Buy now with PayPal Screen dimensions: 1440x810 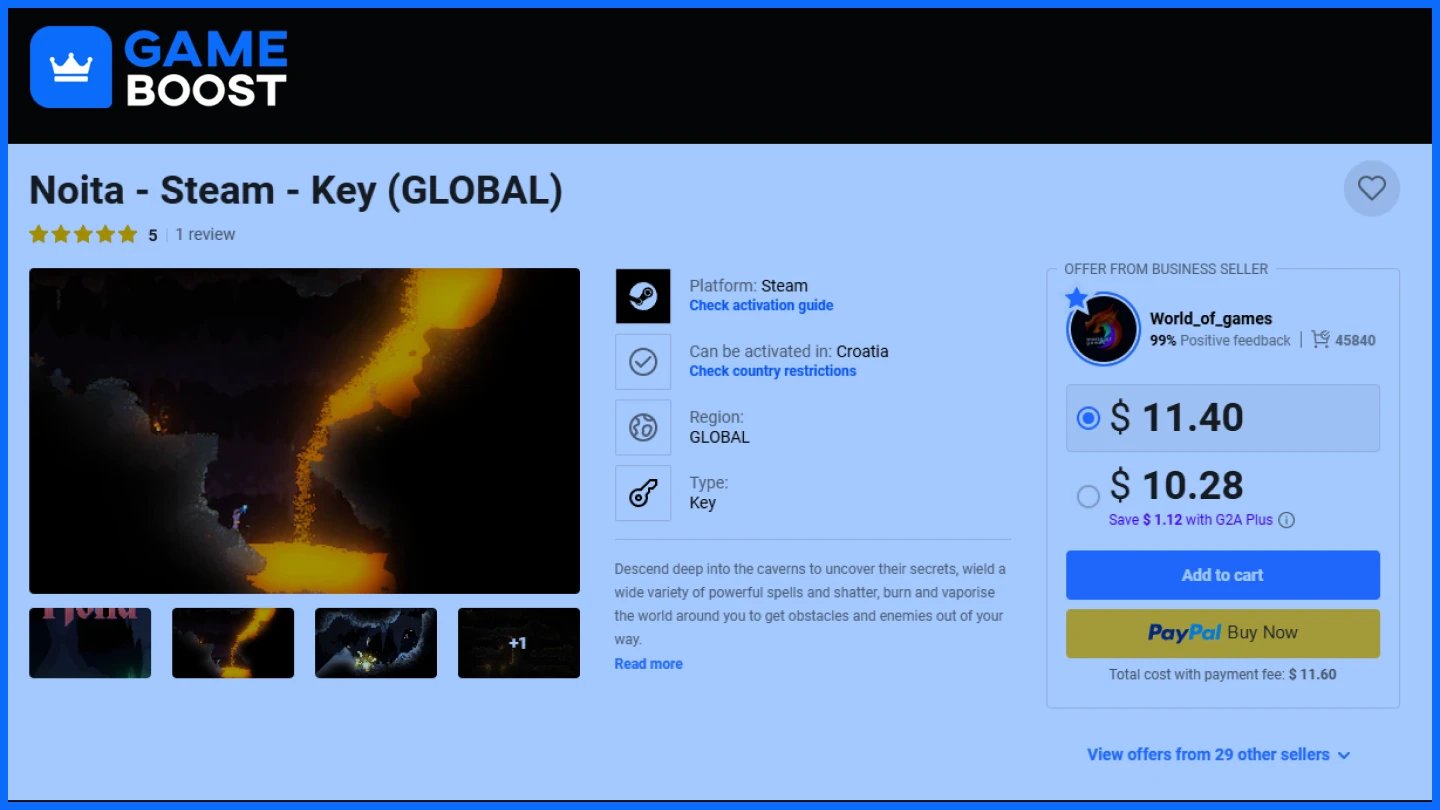[x=1223, y=633]
